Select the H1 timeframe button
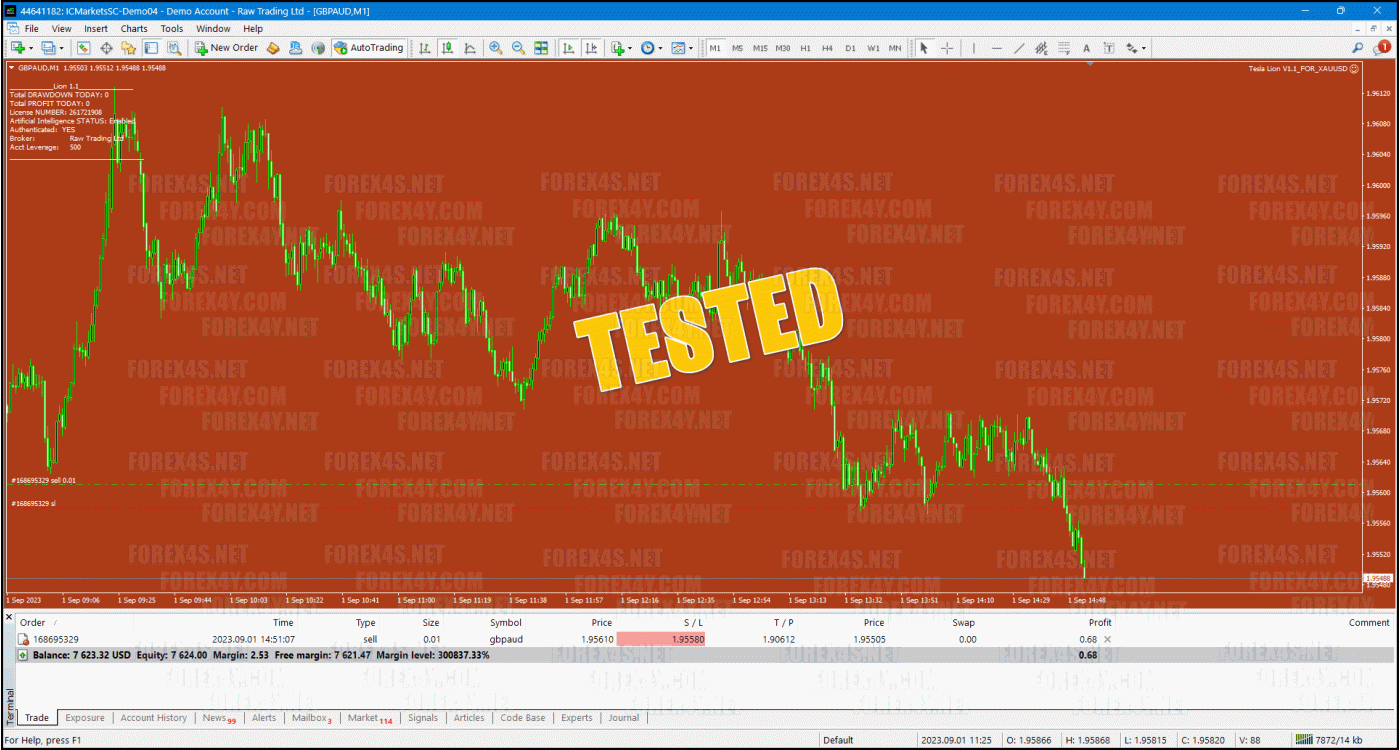 805,48
